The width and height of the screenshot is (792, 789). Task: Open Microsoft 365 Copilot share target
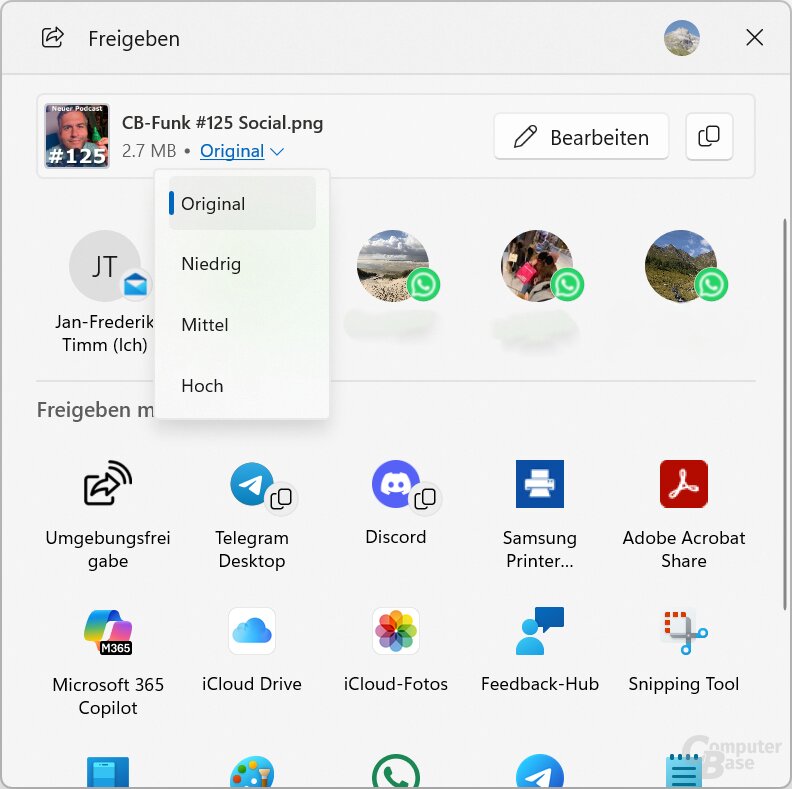(x=108, y=662)
